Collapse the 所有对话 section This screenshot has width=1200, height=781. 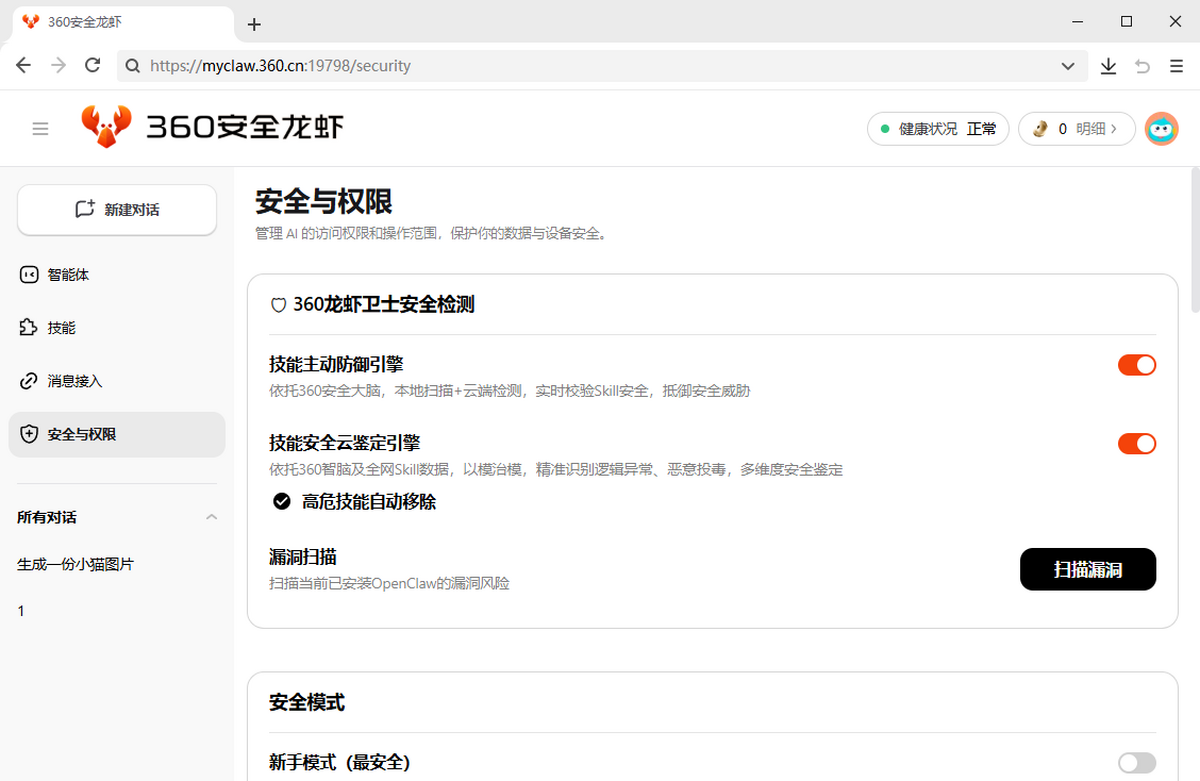click(211, 517)
